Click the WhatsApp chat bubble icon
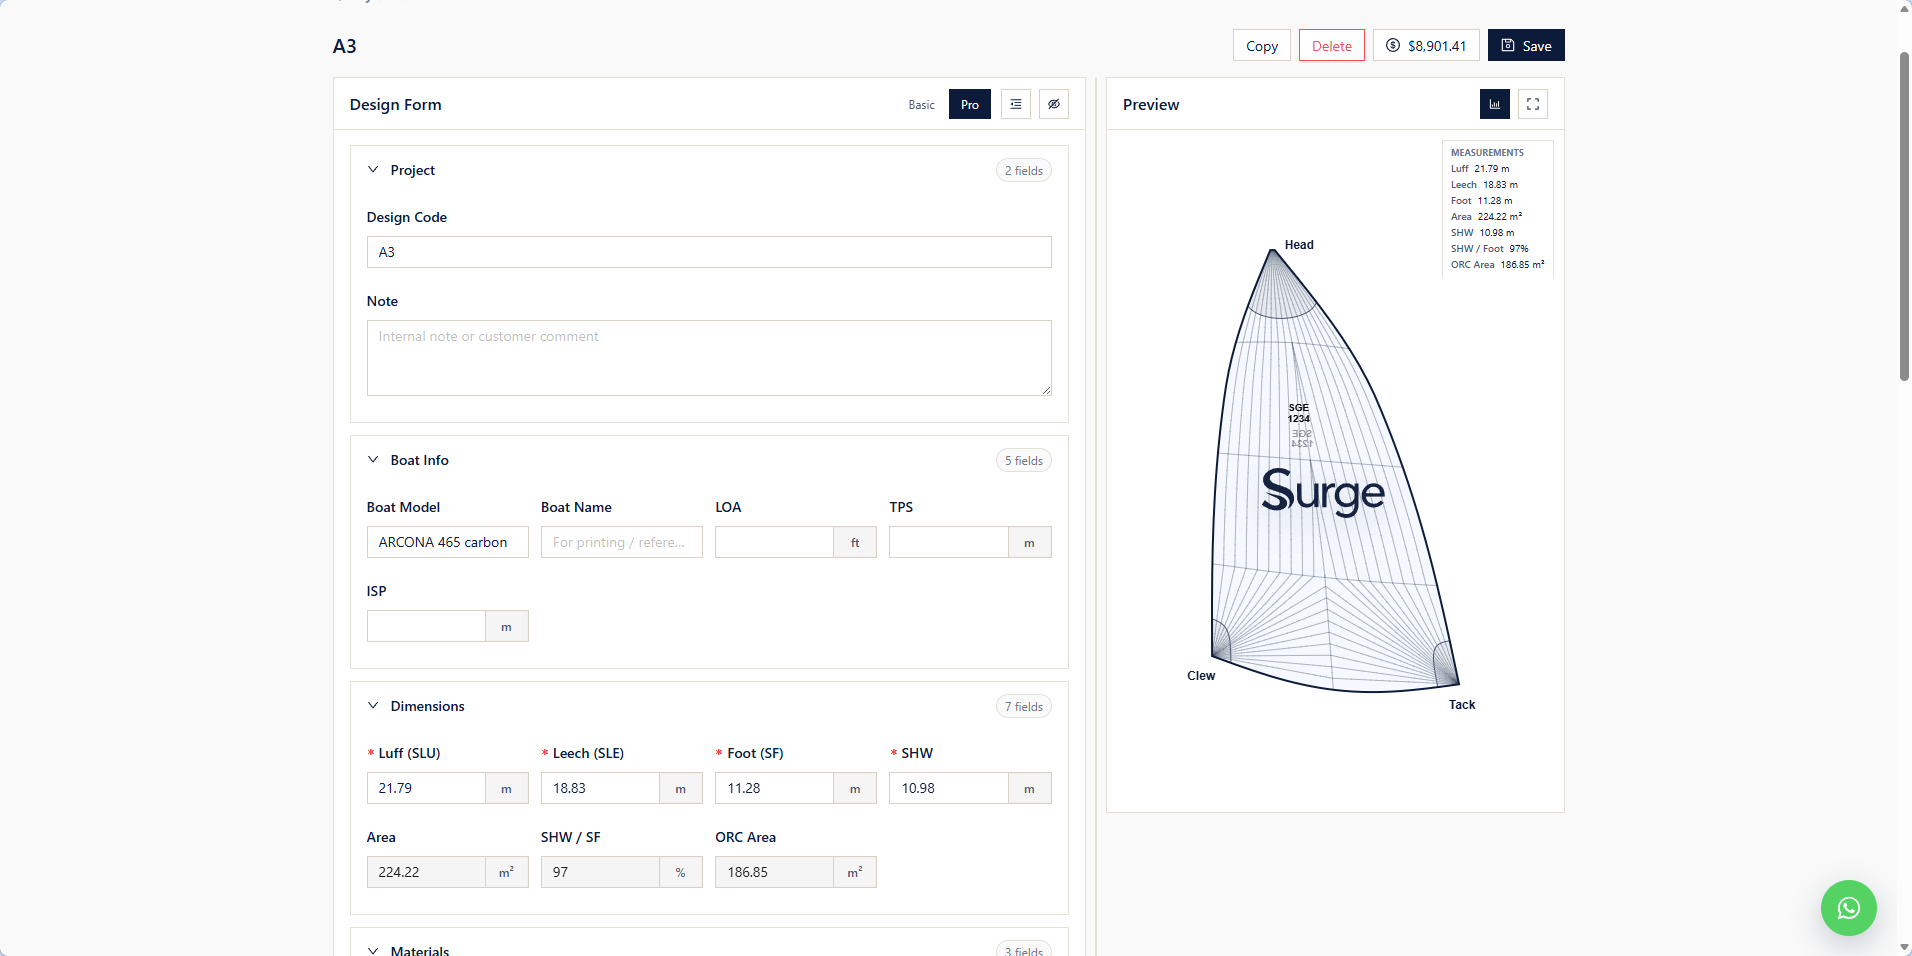 tap(1848, 908)
